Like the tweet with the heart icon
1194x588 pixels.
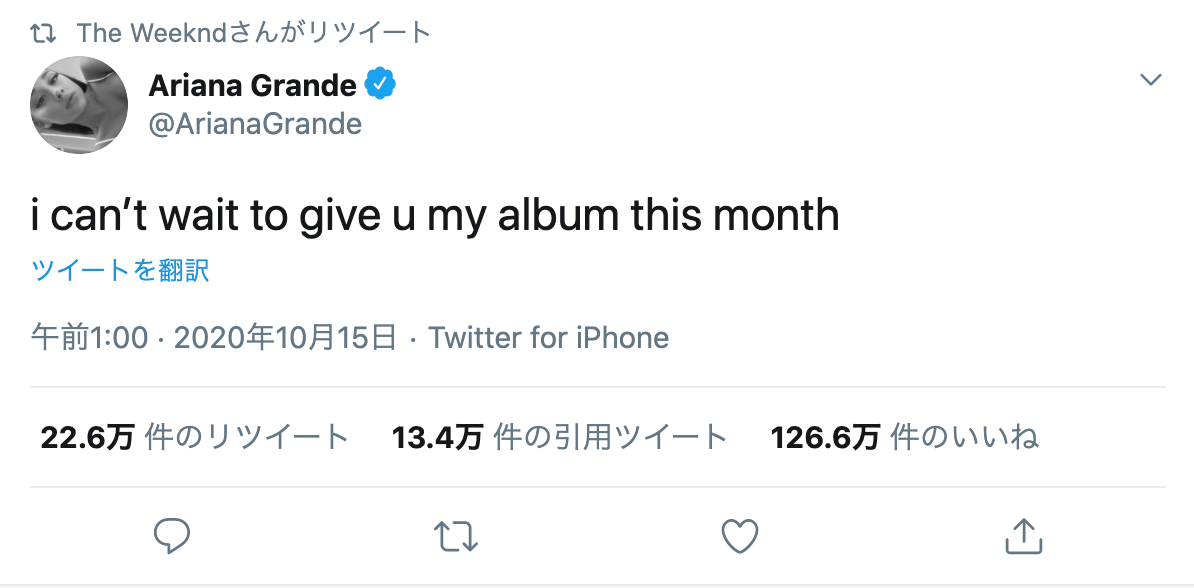(x=740, y=537)
